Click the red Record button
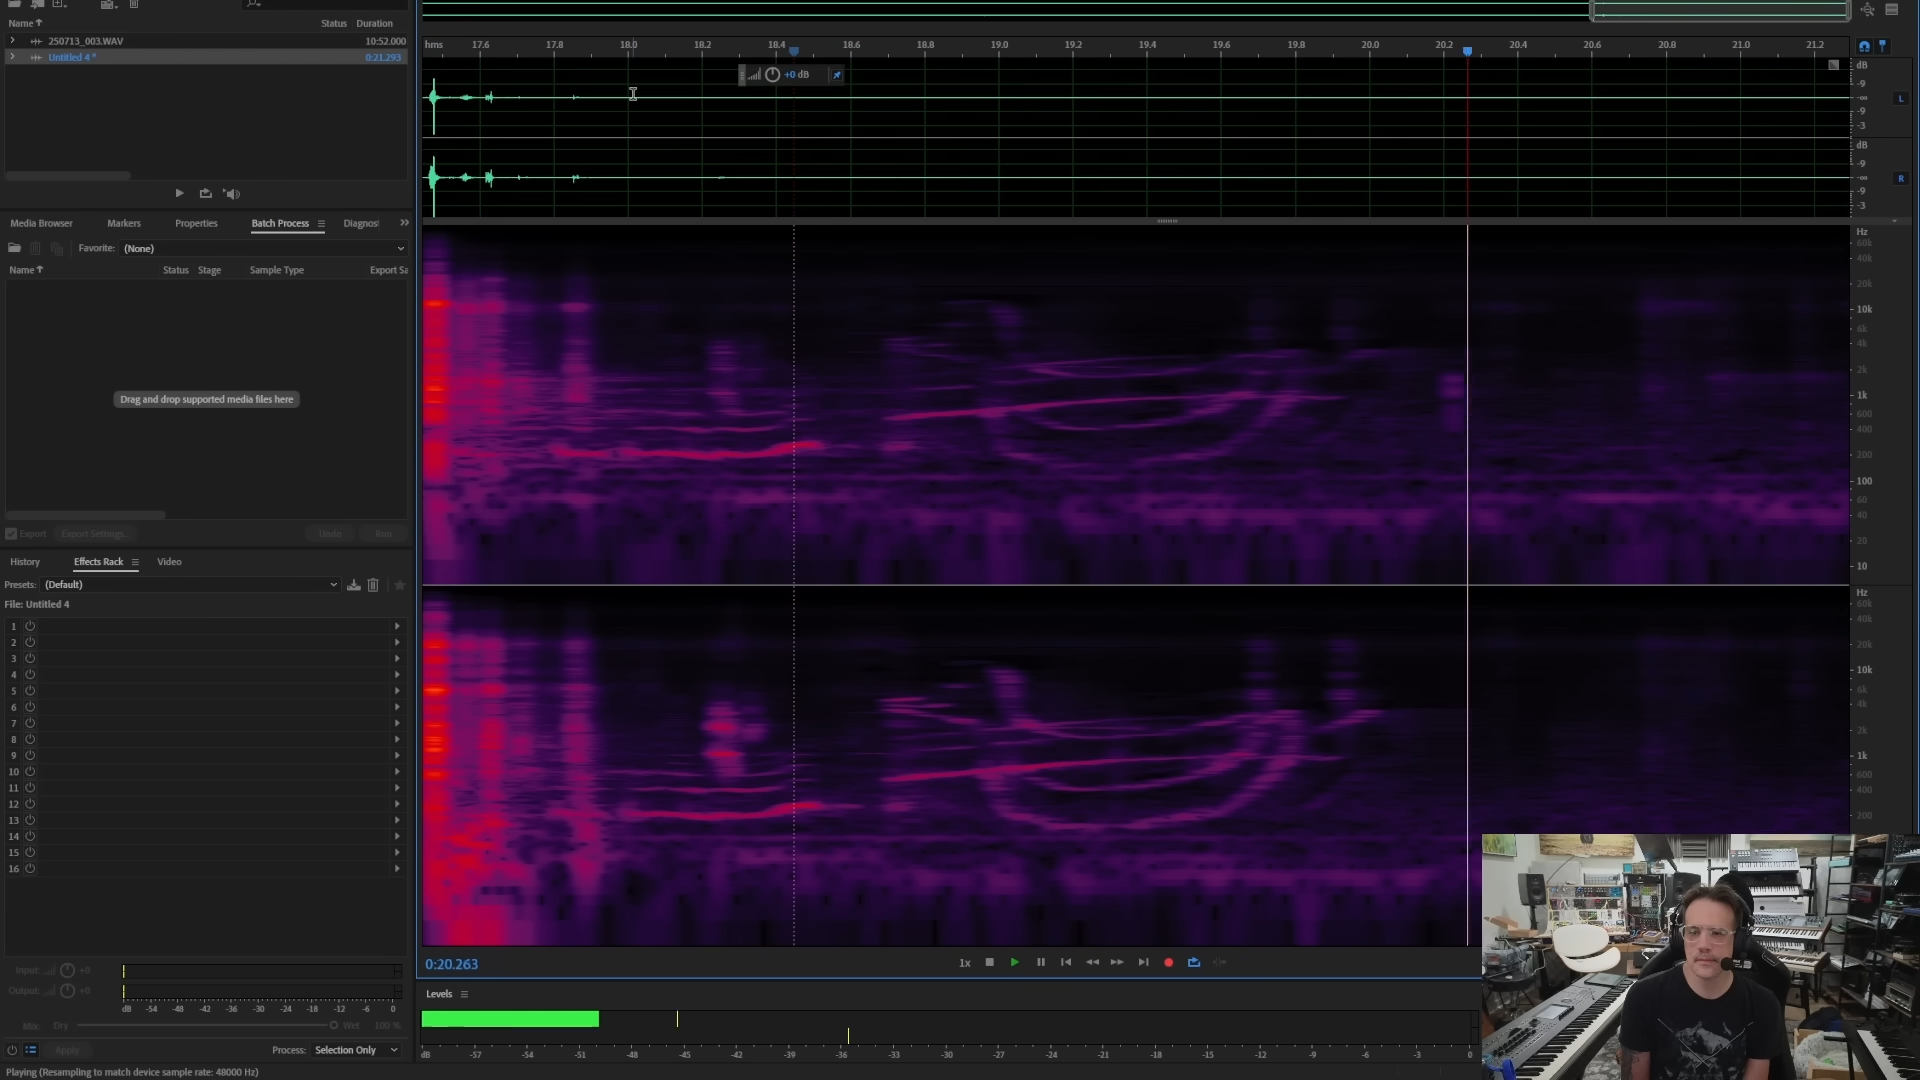The width and height of the screenshot is (1920, 1080). [x=1168, y=962]
